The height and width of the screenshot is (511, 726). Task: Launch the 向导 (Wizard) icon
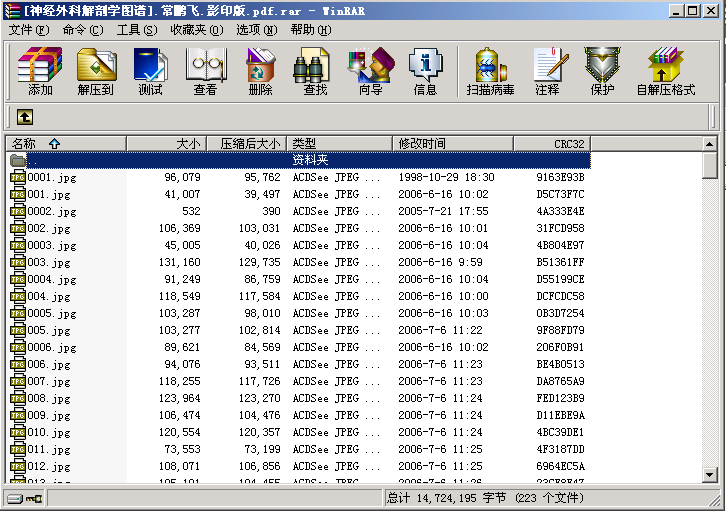370,71
